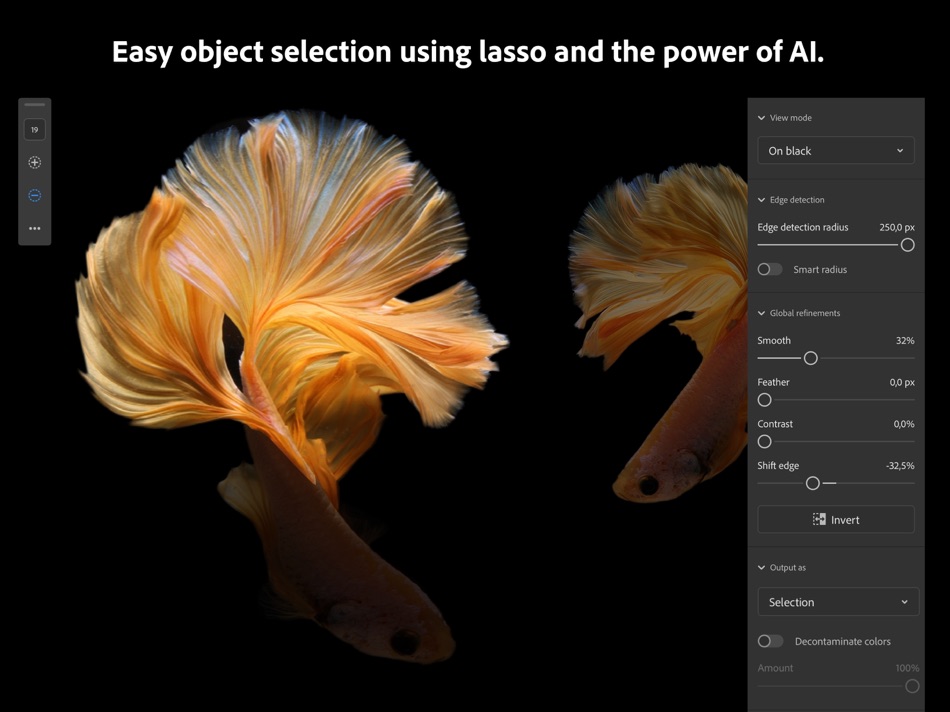
Task: Click the Contrast slider handle
Action: [765, 442]
